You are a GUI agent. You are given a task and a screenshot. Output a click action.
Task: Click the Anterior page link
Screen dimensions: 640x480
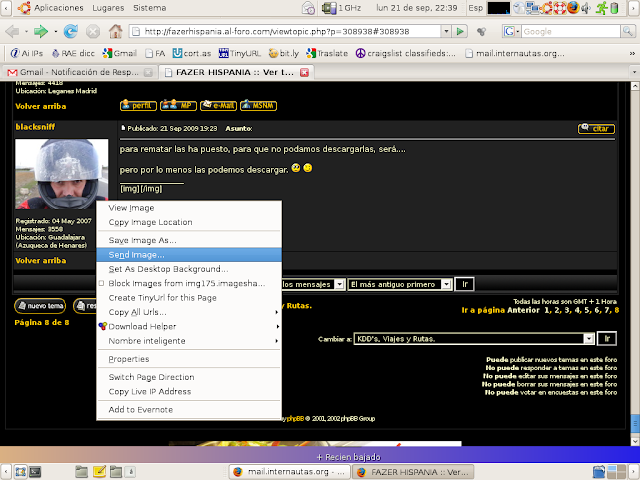coord(523,310)
